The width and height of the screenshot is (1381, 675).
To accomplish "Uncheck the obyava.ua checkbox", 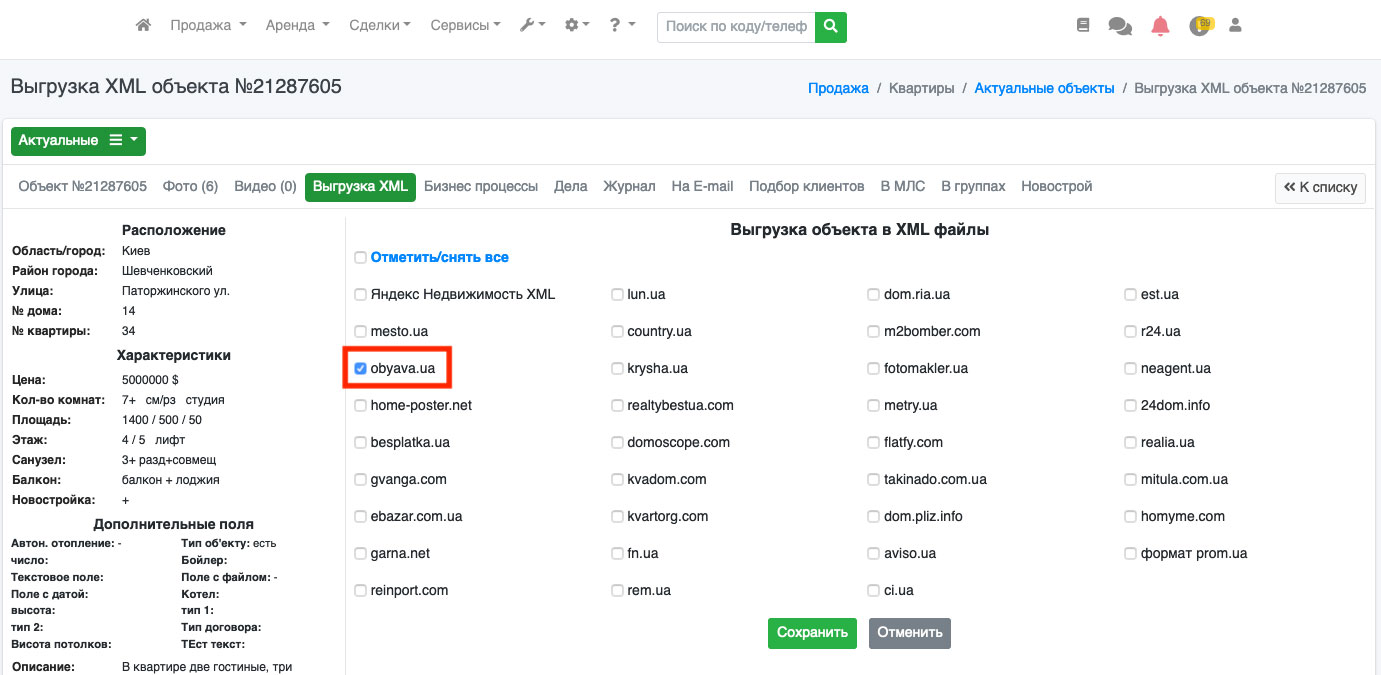I will 361,368.
